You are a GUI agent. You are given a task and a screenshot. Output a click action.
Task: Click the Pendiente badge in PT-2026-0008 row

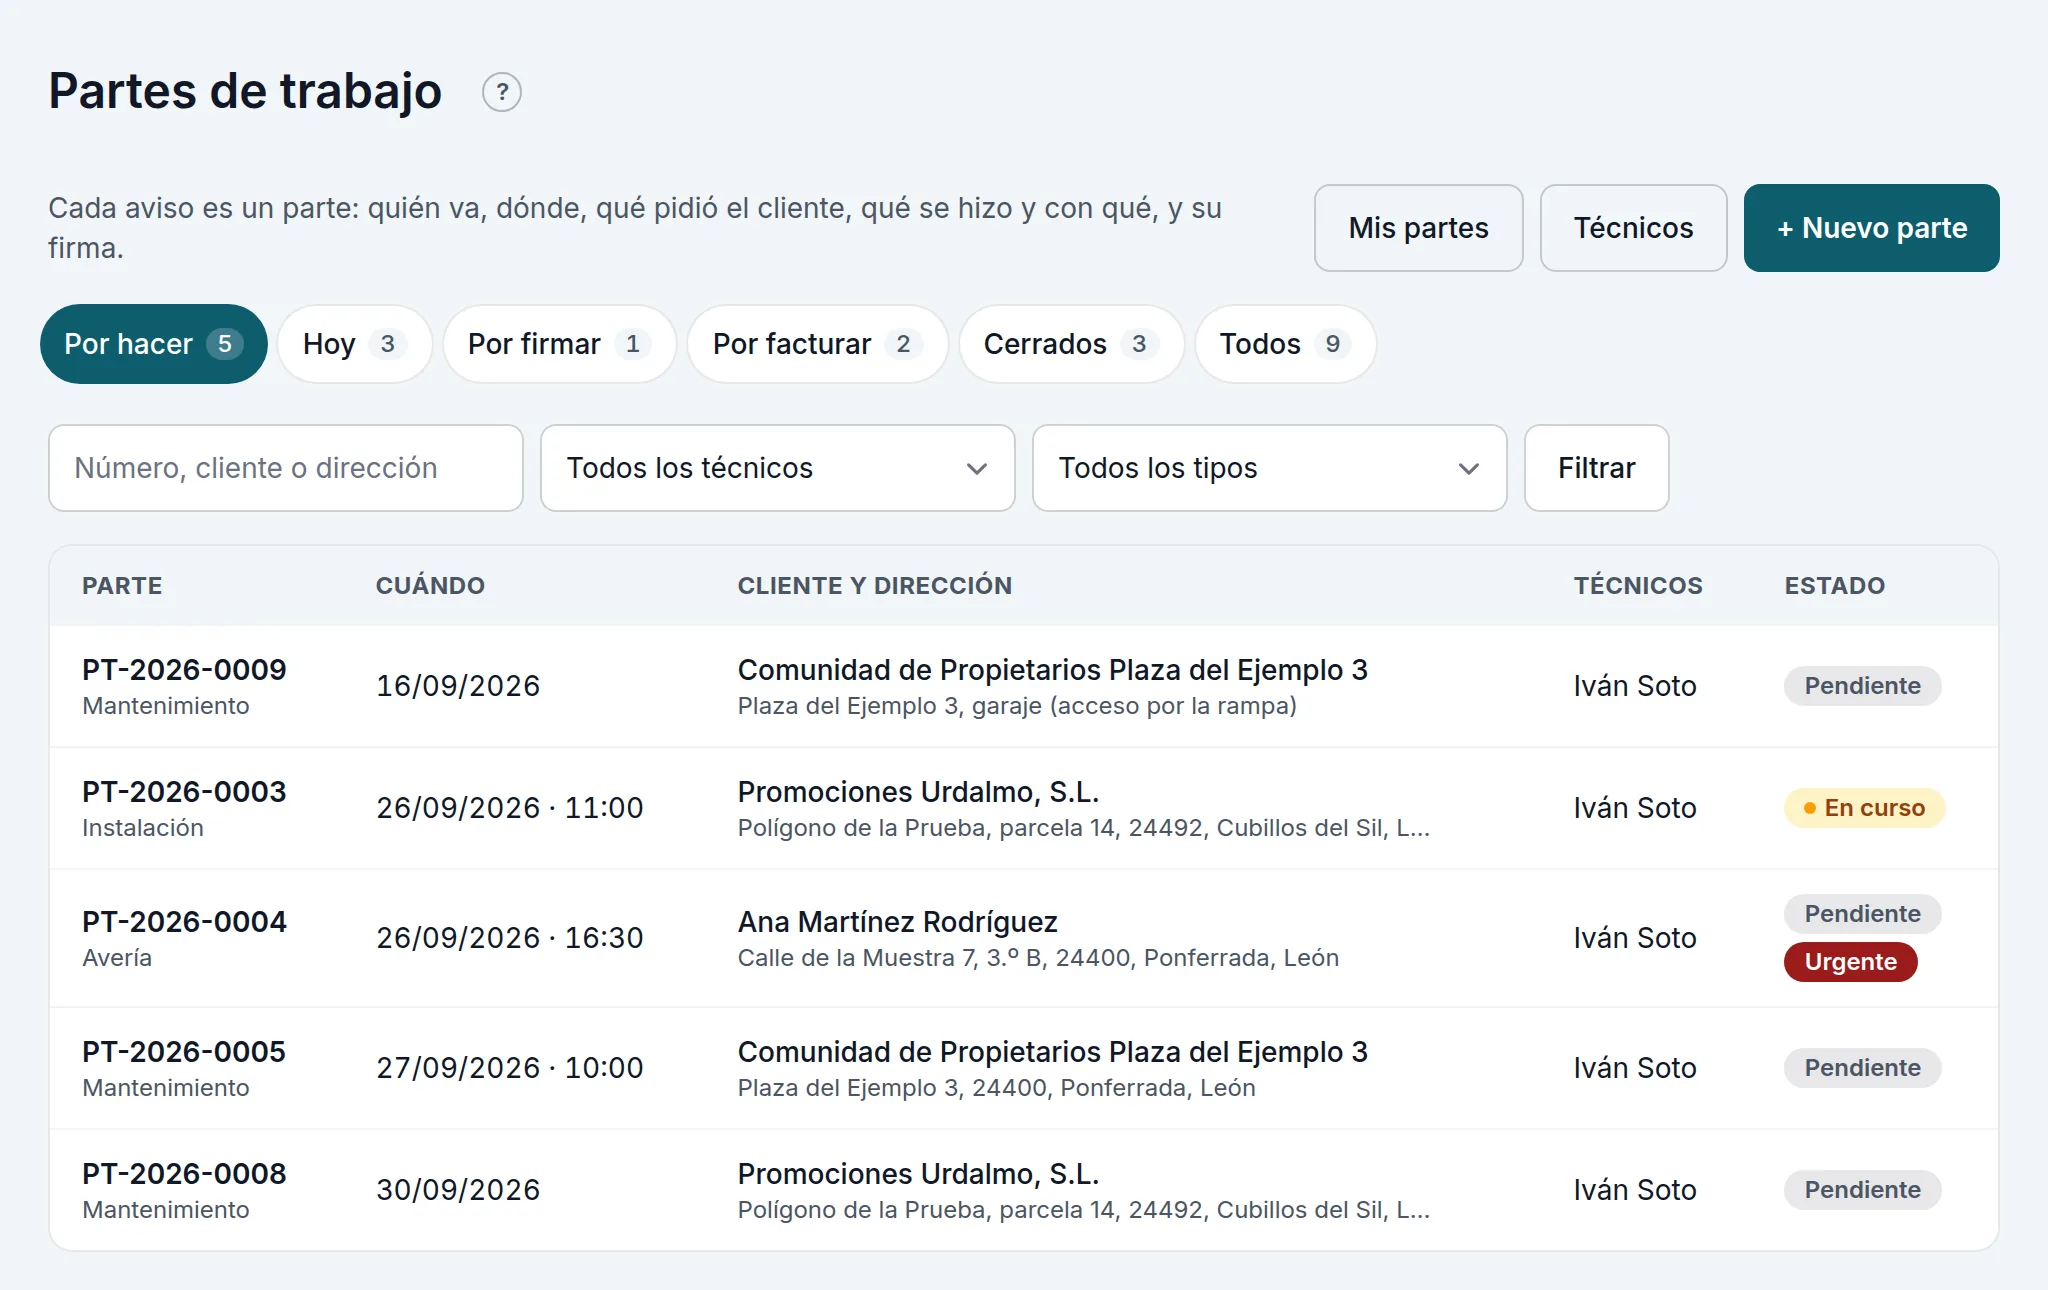(1862, 1190)
